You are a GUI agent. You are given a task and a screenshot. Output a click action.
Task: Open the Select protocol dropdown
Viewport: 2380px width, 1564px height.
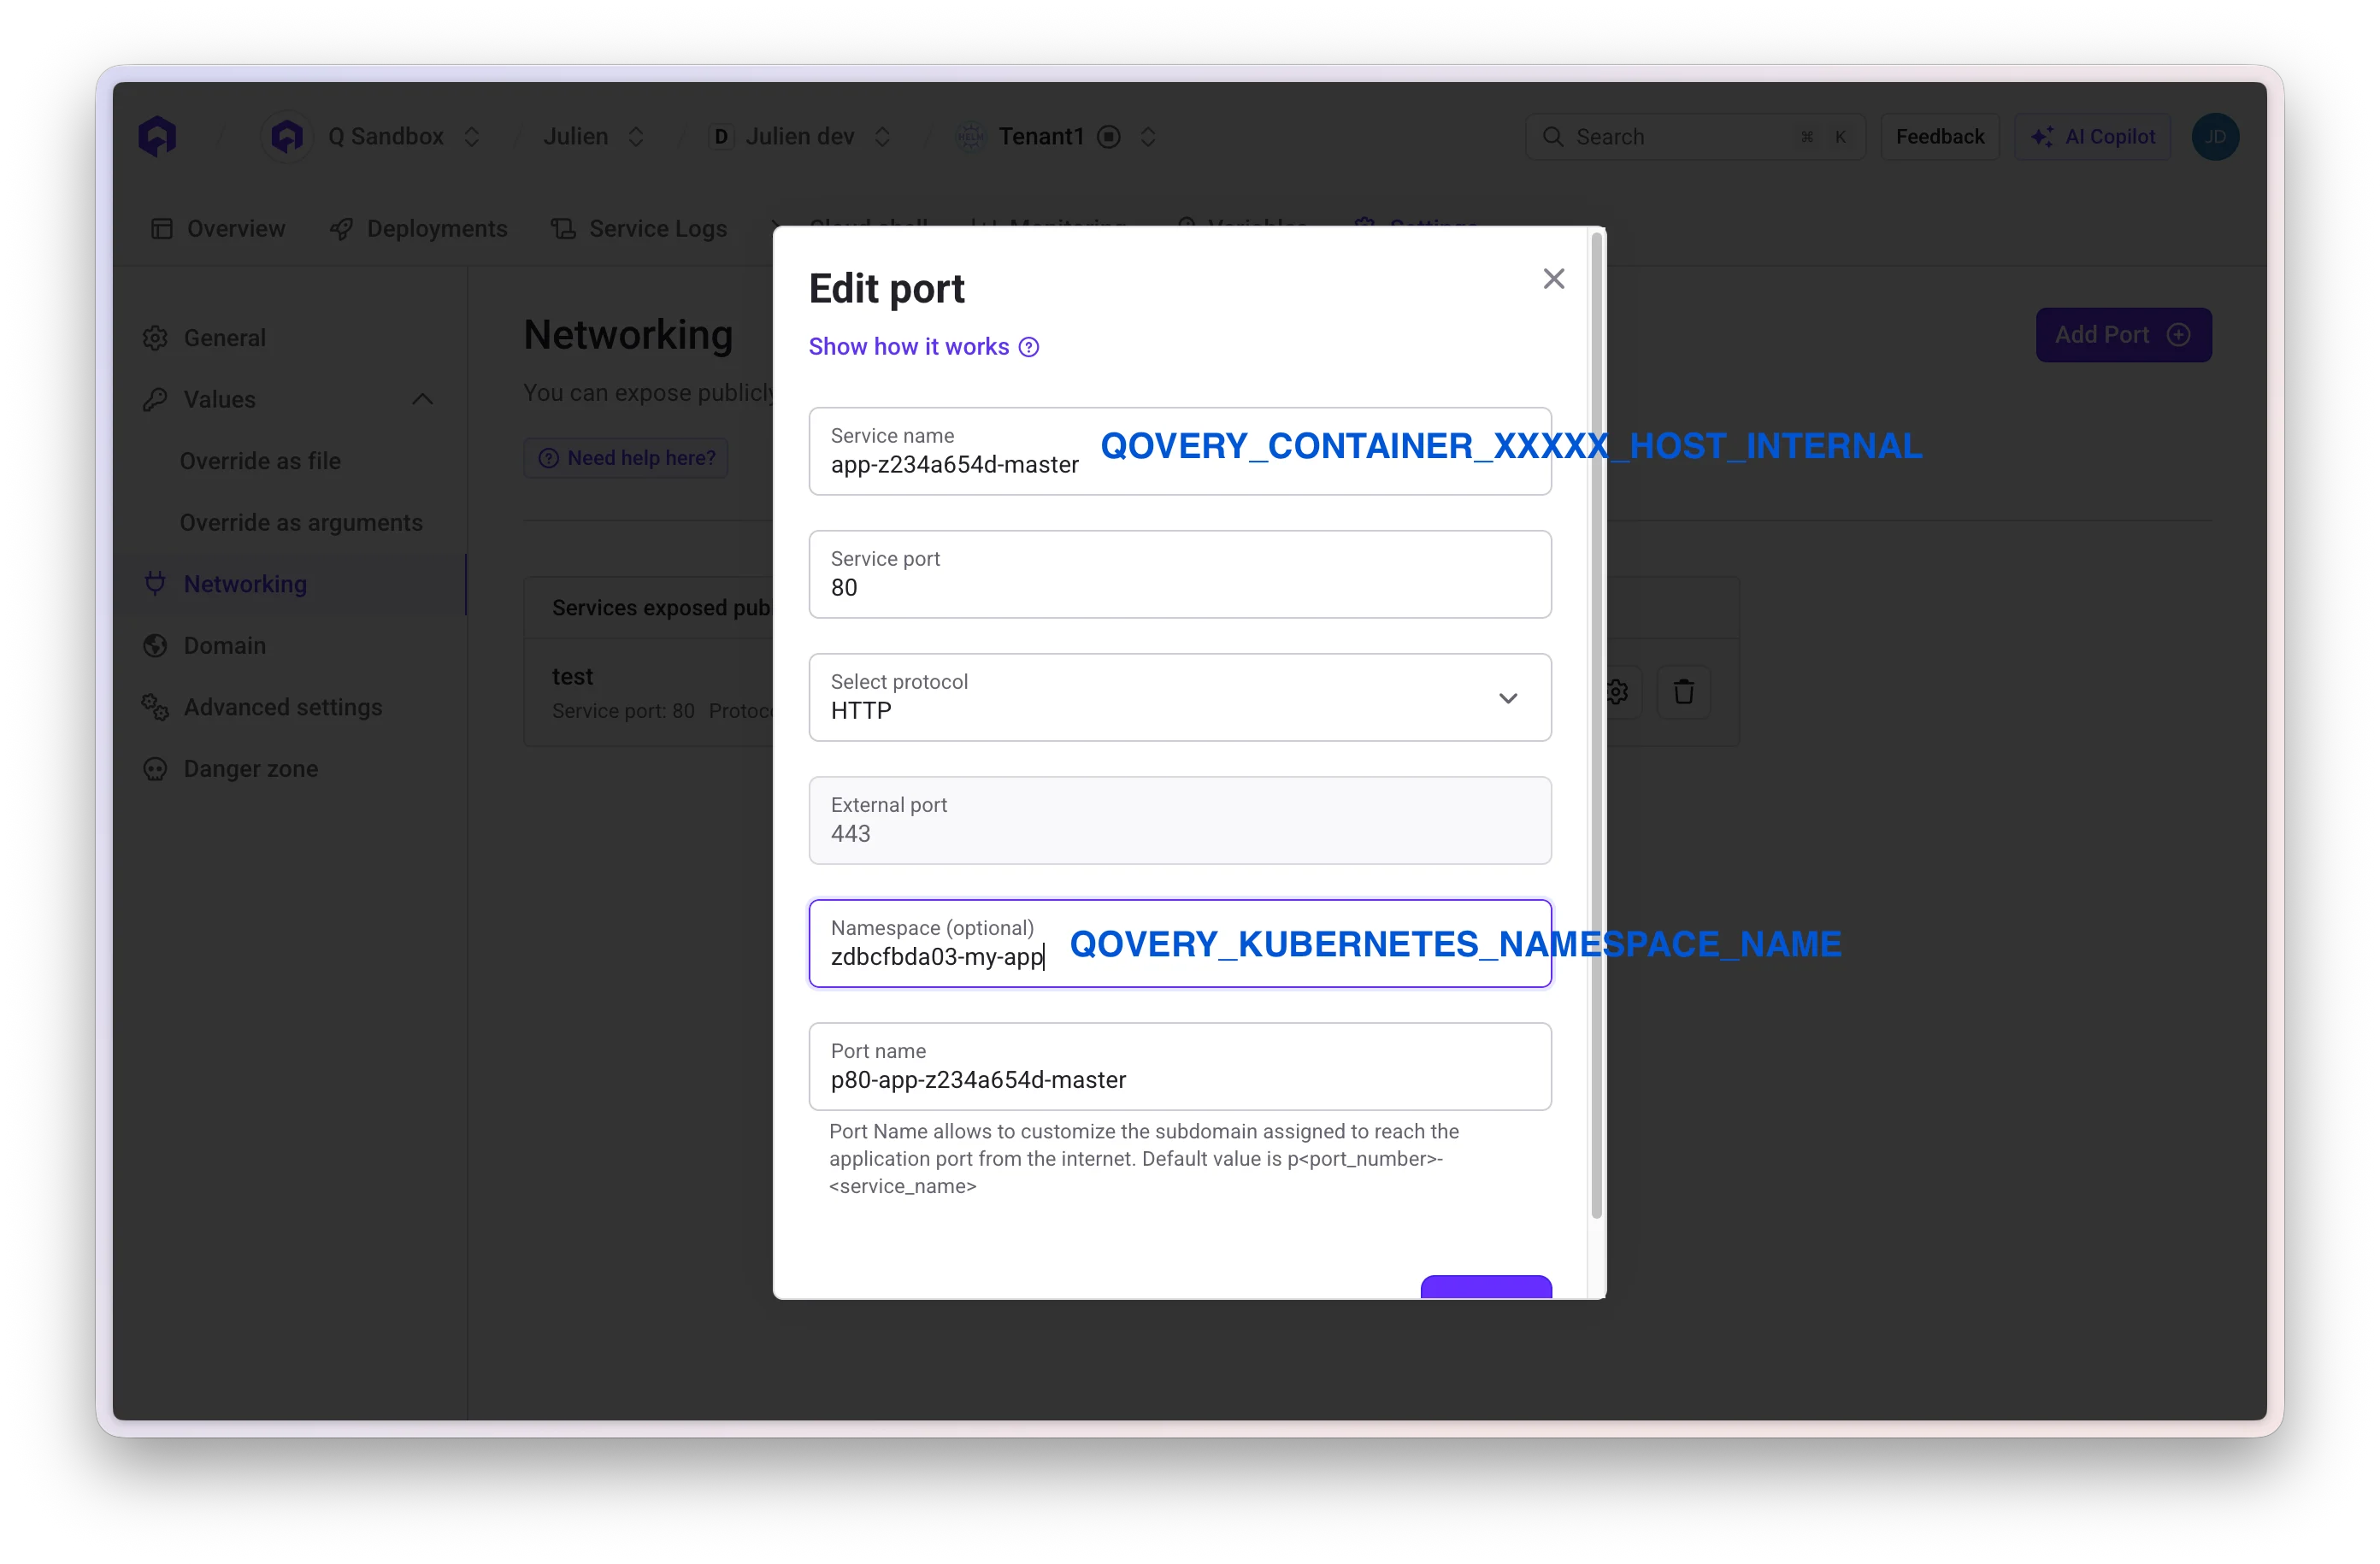coord(1179,697)
